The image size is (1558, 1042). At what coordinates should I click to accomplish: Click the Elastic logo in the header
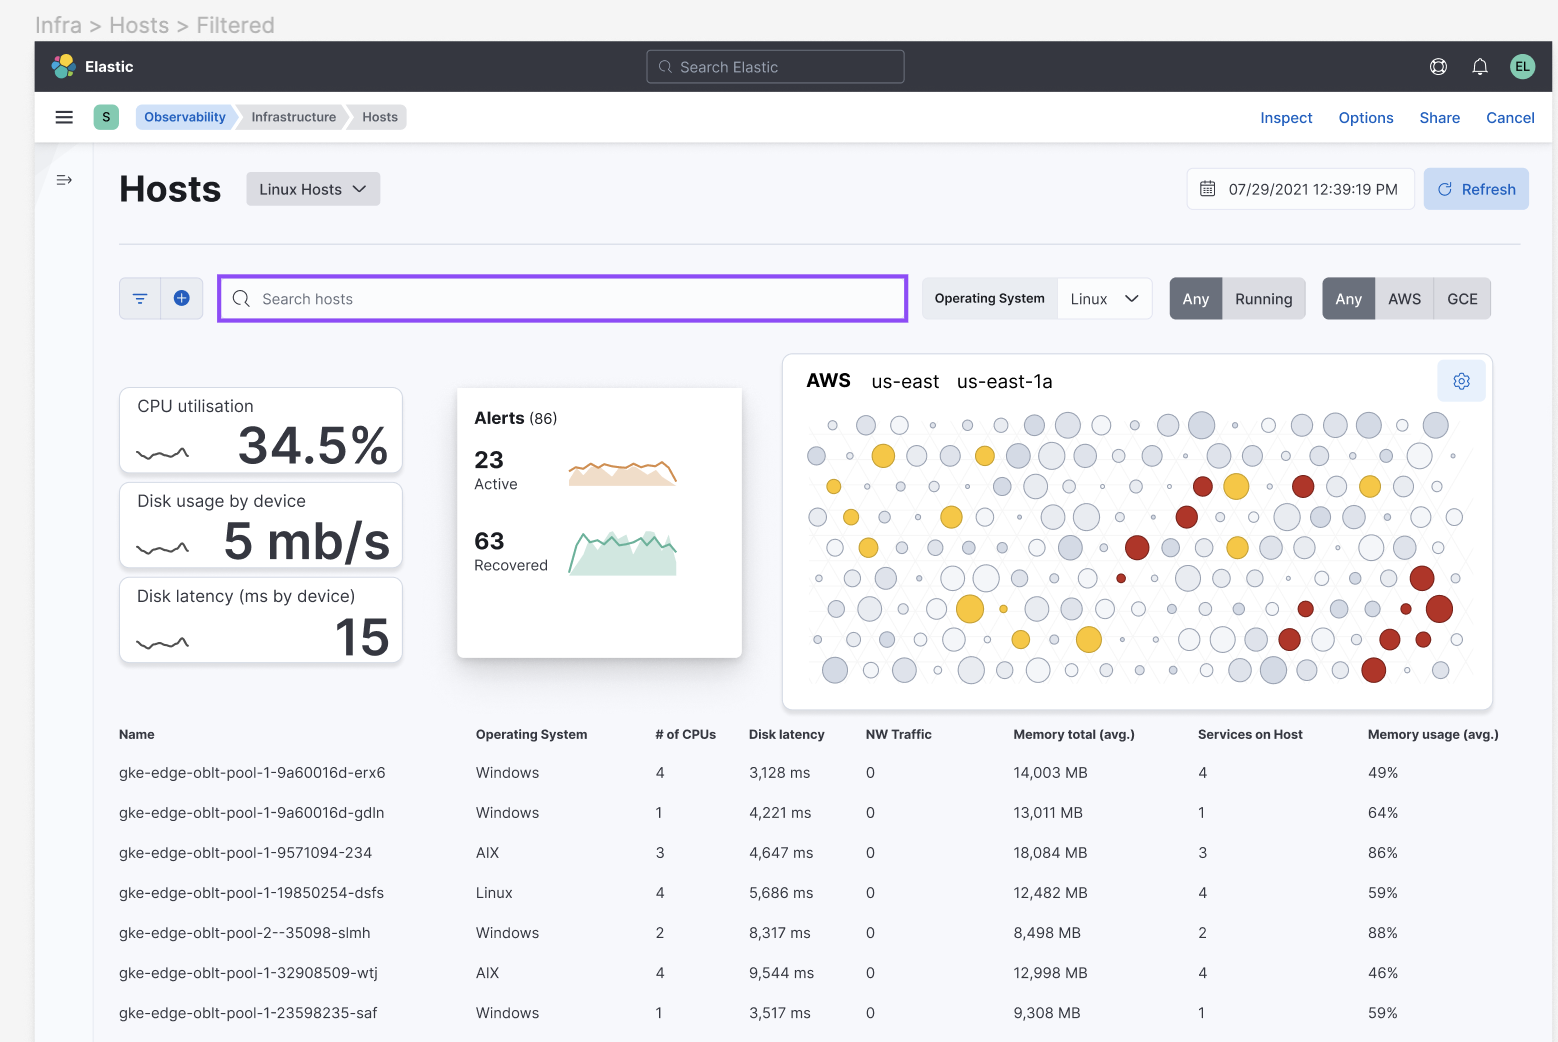point(63,66)
